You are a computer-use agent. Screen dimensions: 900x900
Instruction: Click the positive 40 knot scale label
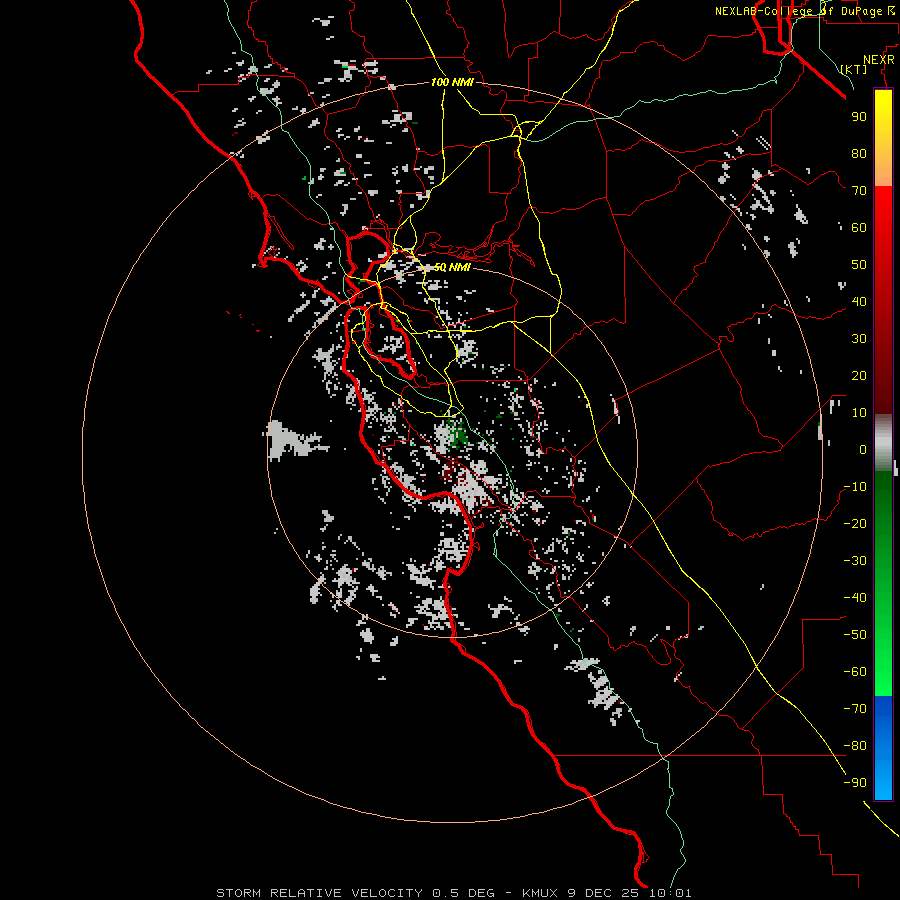(x=859, y=301)
